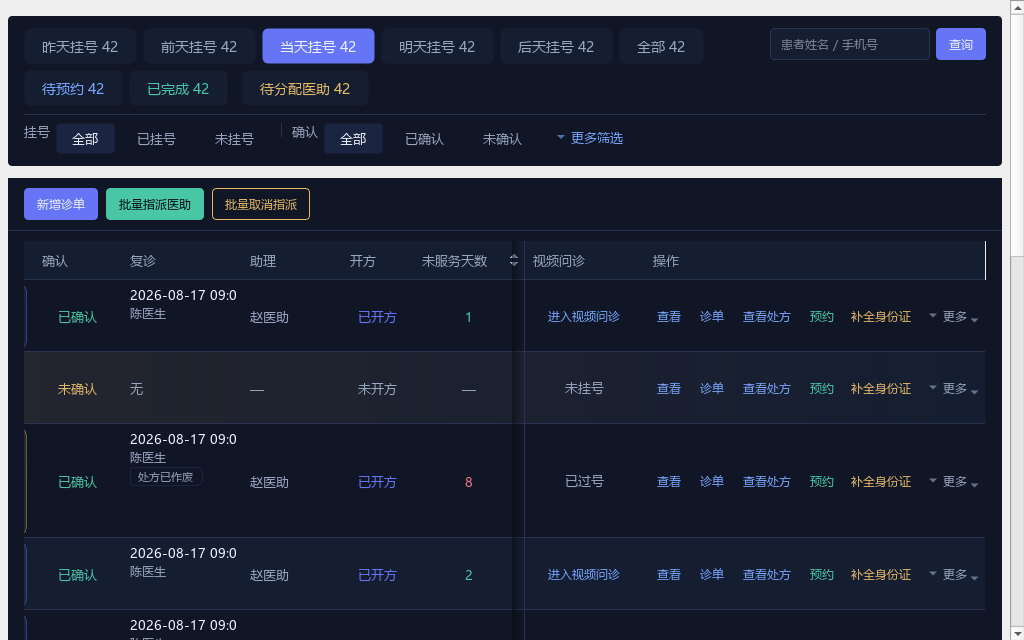Viewport: 1024px width, 640px height.
Task: Open the 待分配医助 42 tab
Action: 305,89
